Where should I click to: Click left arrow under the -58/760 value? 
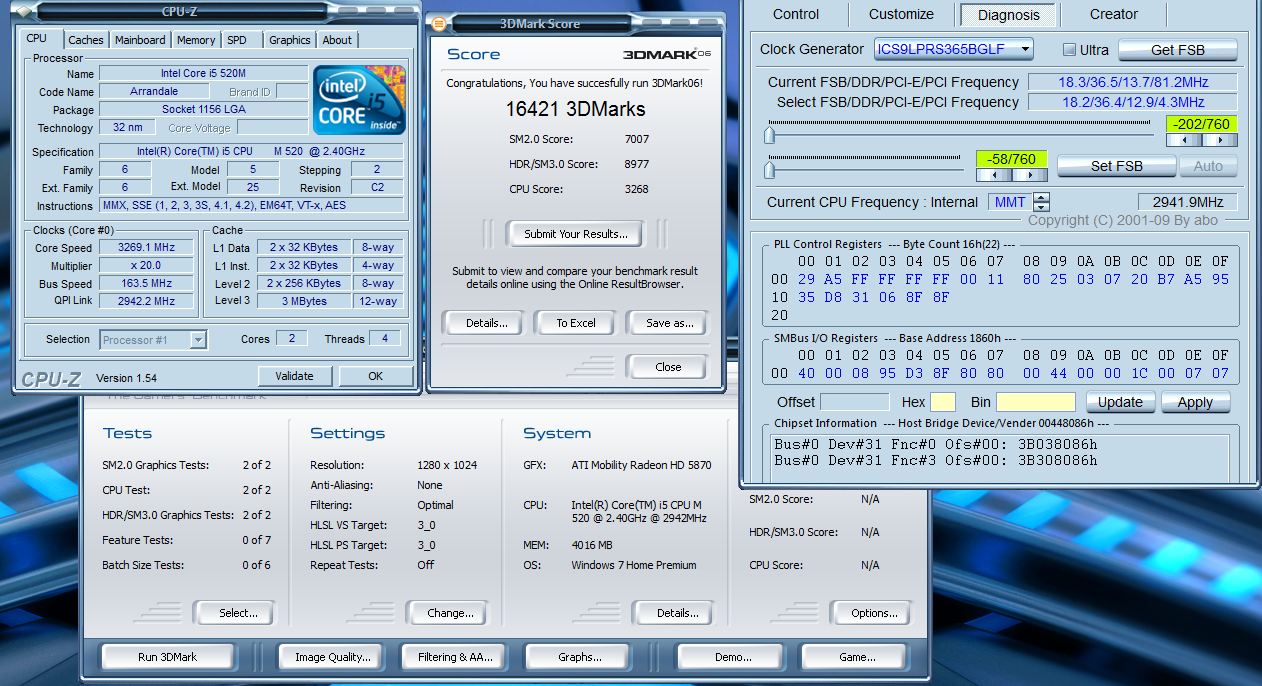[992, 175]
